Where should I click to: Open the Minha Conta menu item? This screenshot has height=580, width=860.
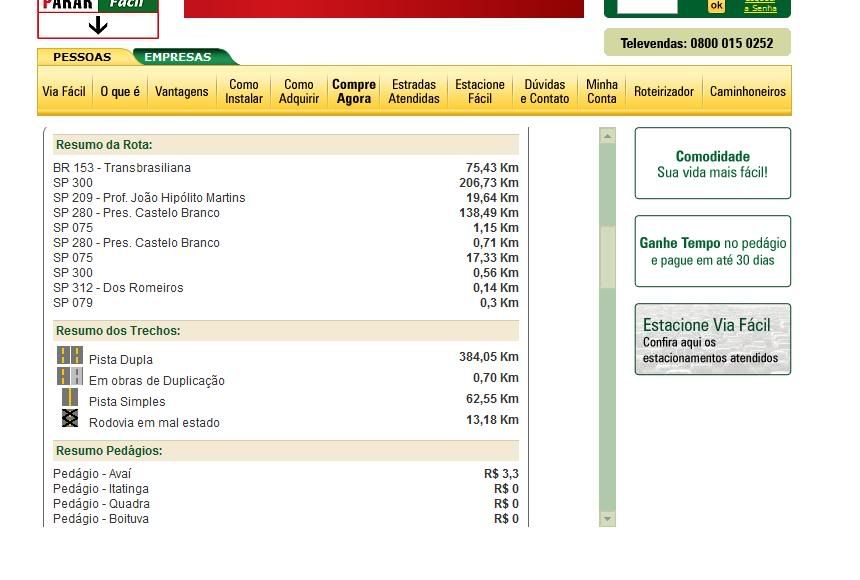(x=602, y=91)
